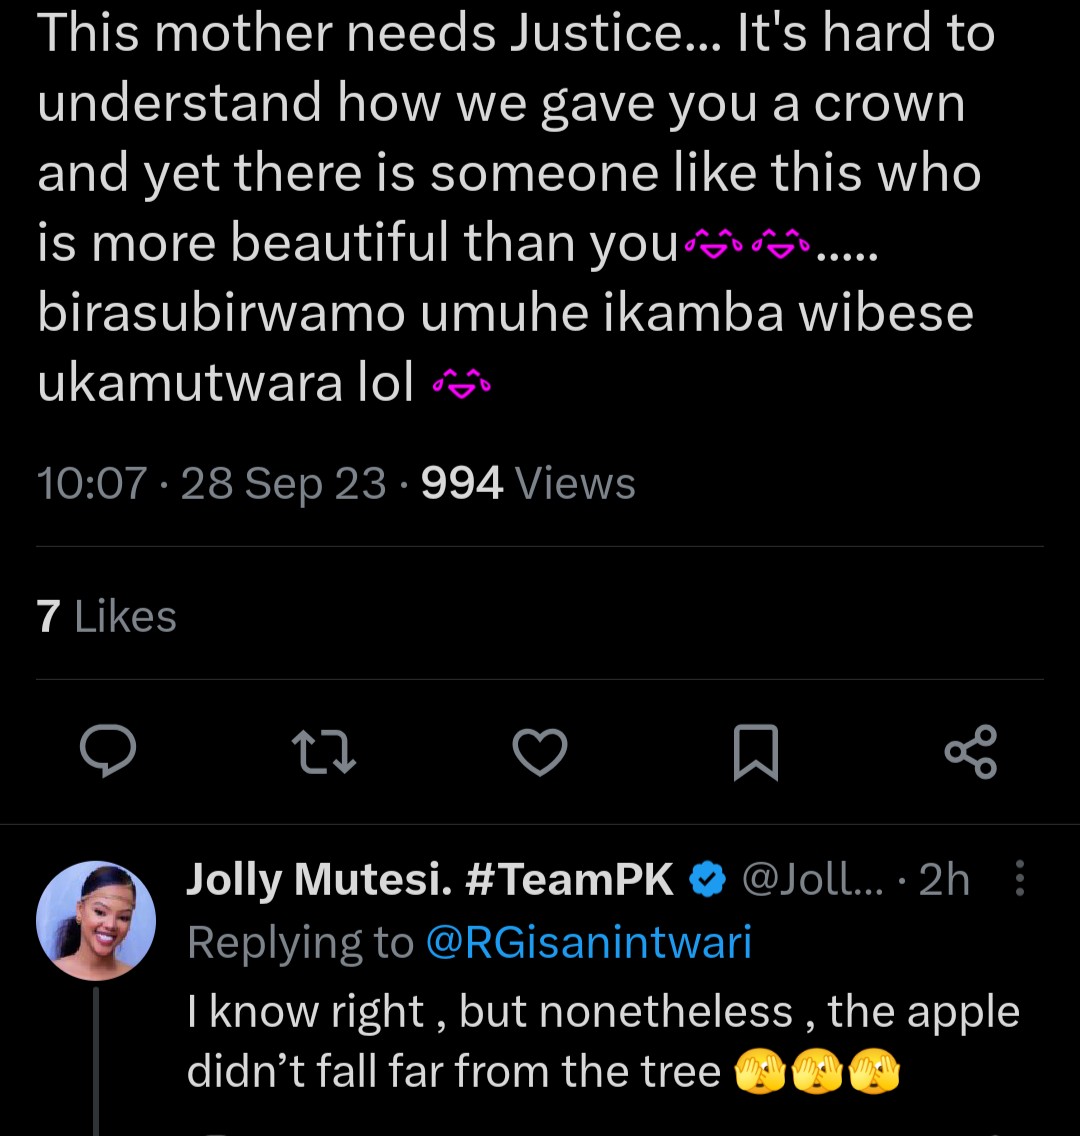Open Jolly Mutesi's profile picture
Viewport: 1080px width, 1136px height.
click(96, 920)
